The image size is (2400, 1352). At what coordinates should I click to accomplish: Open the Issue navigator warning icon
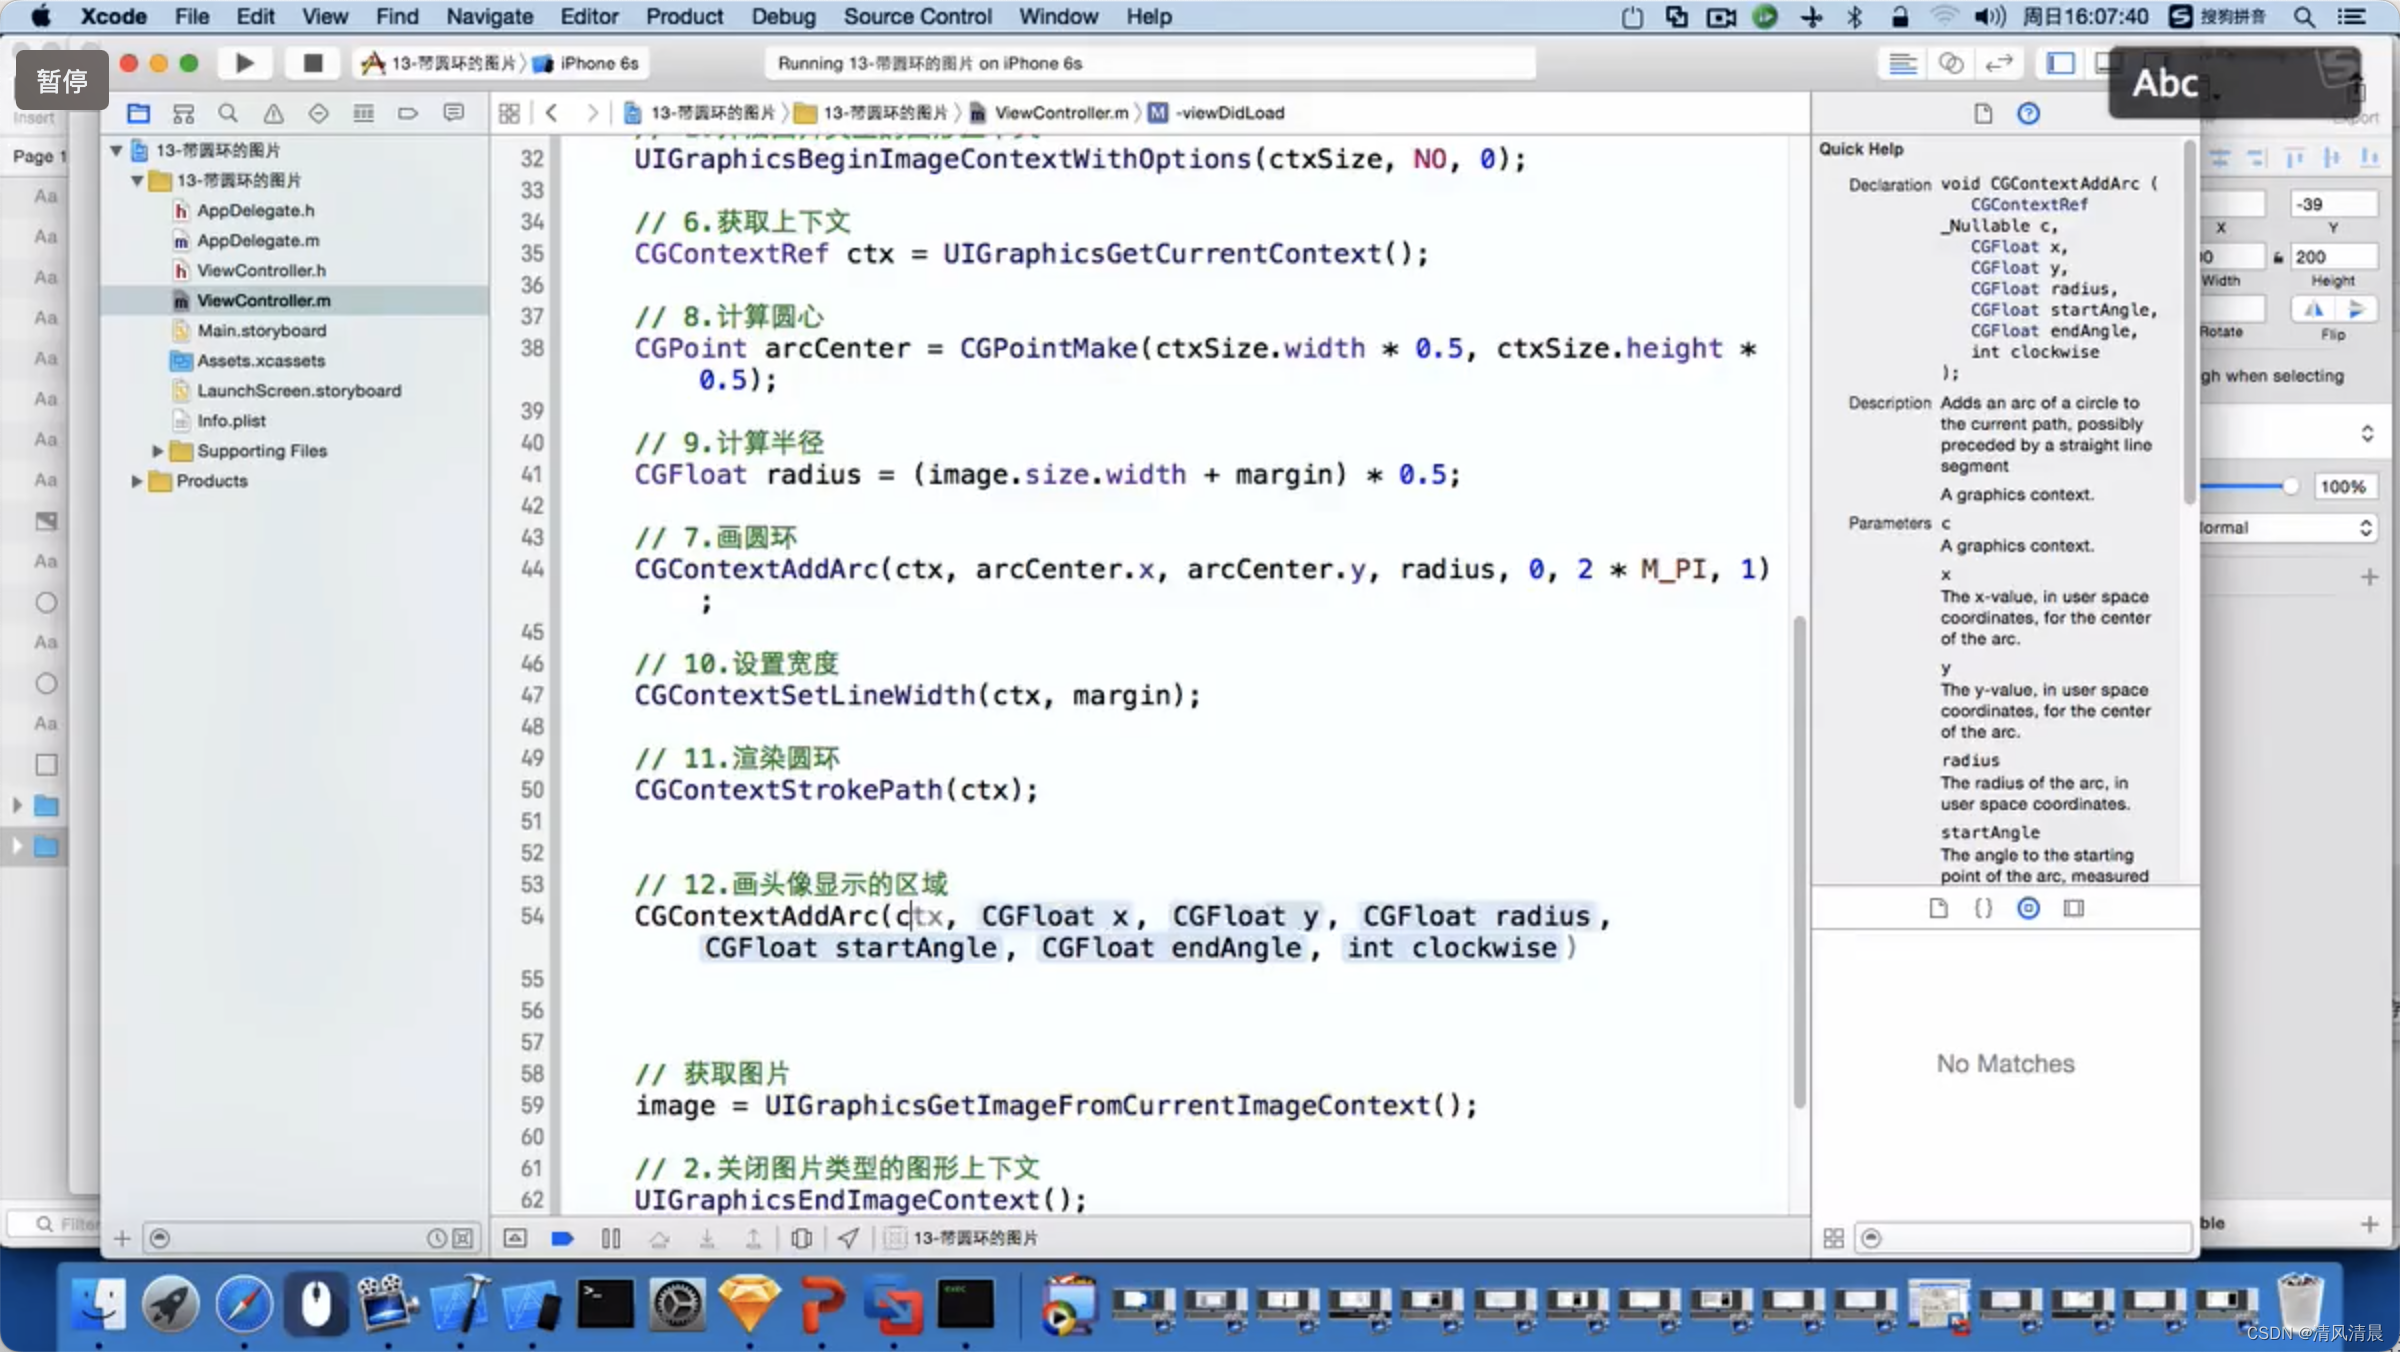point(273,113)
